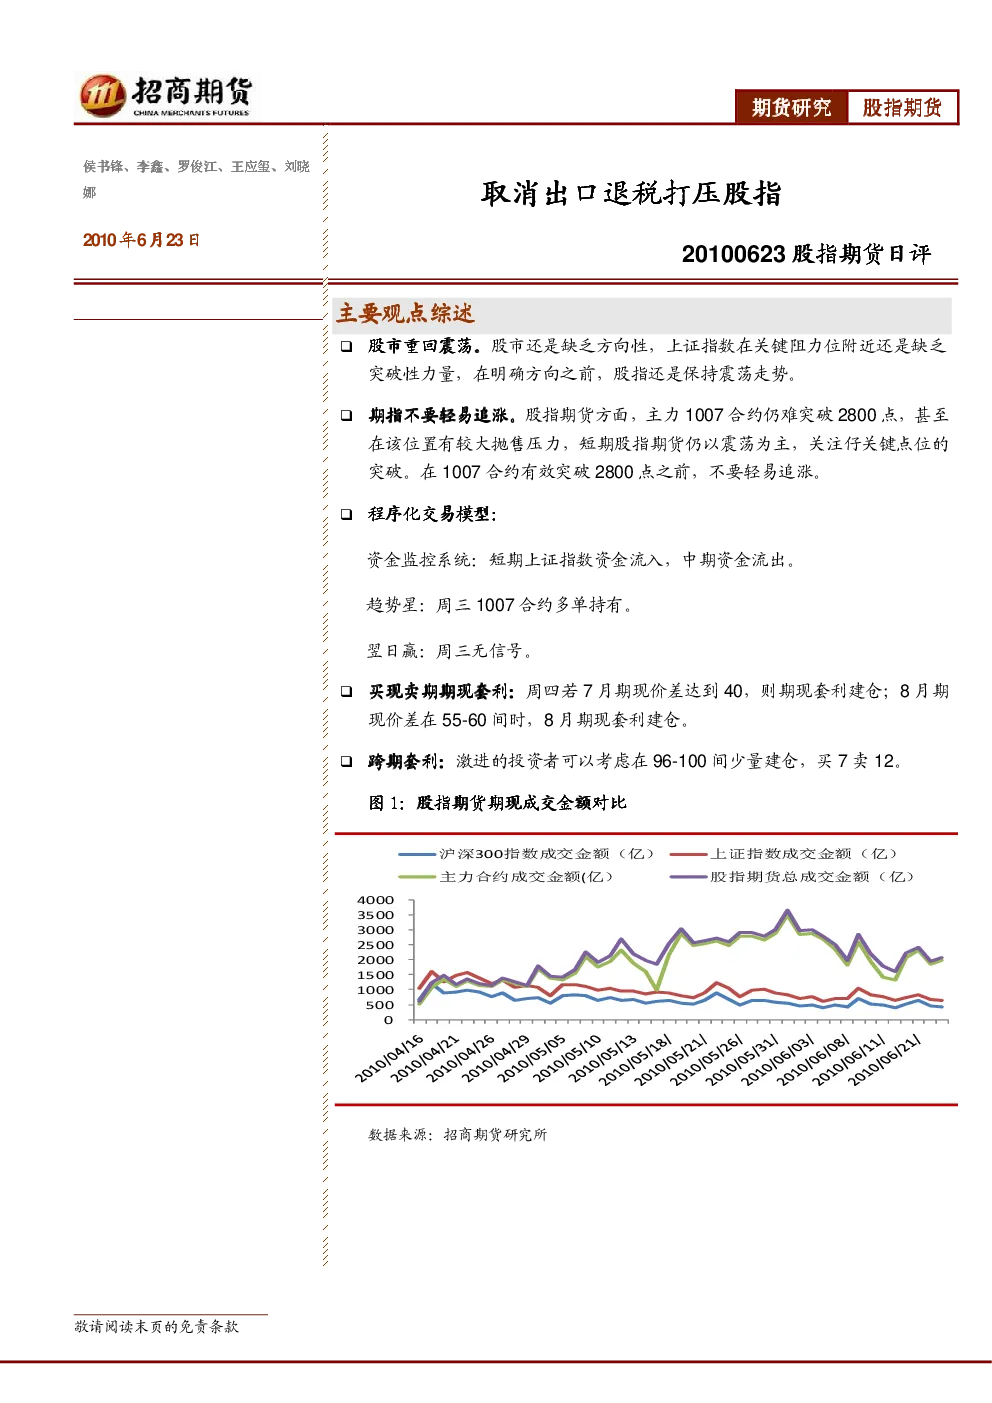Viewport: 992px width, 1403px height.
Task: Click the title 取消出口退税打压股指
Action: [631, 193]
